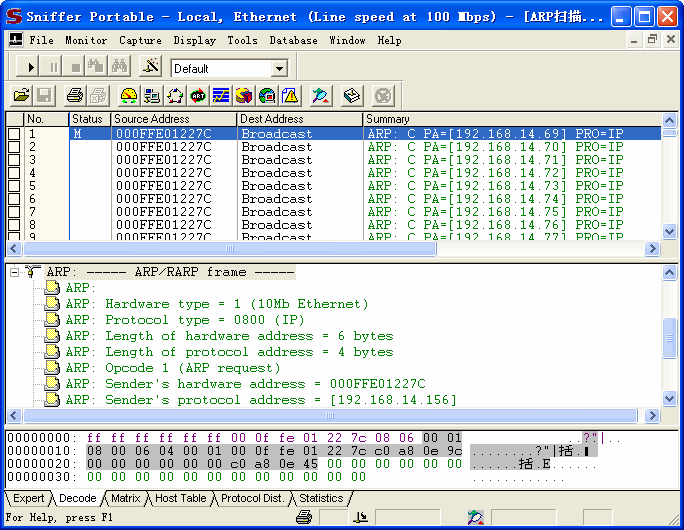This screenshot has height=530, width=684.
Task: Open the Address Book icon
Action: [x=352, y=96]
